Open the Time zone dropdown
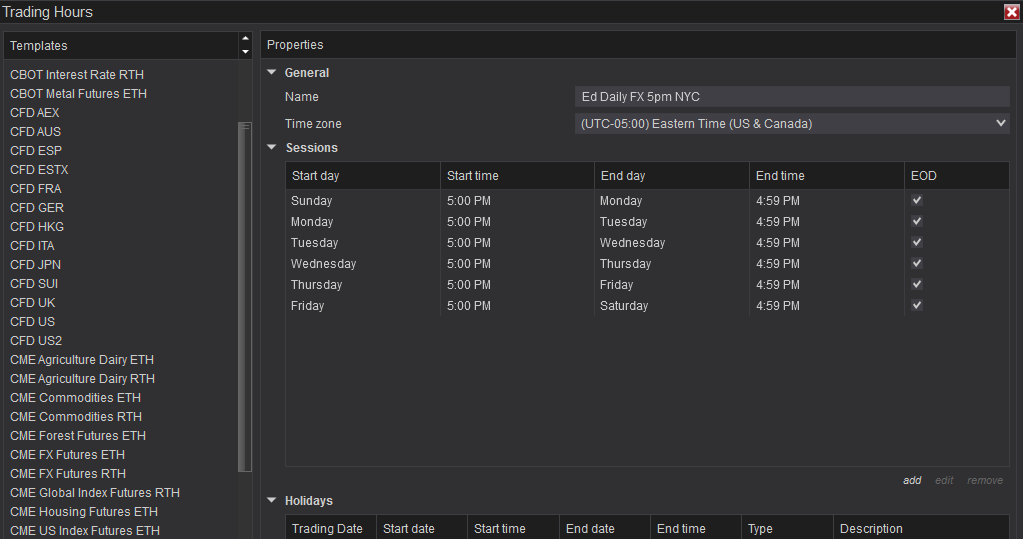The width and height of the screenshot is (1023, 539). [x=1001, y=124]
